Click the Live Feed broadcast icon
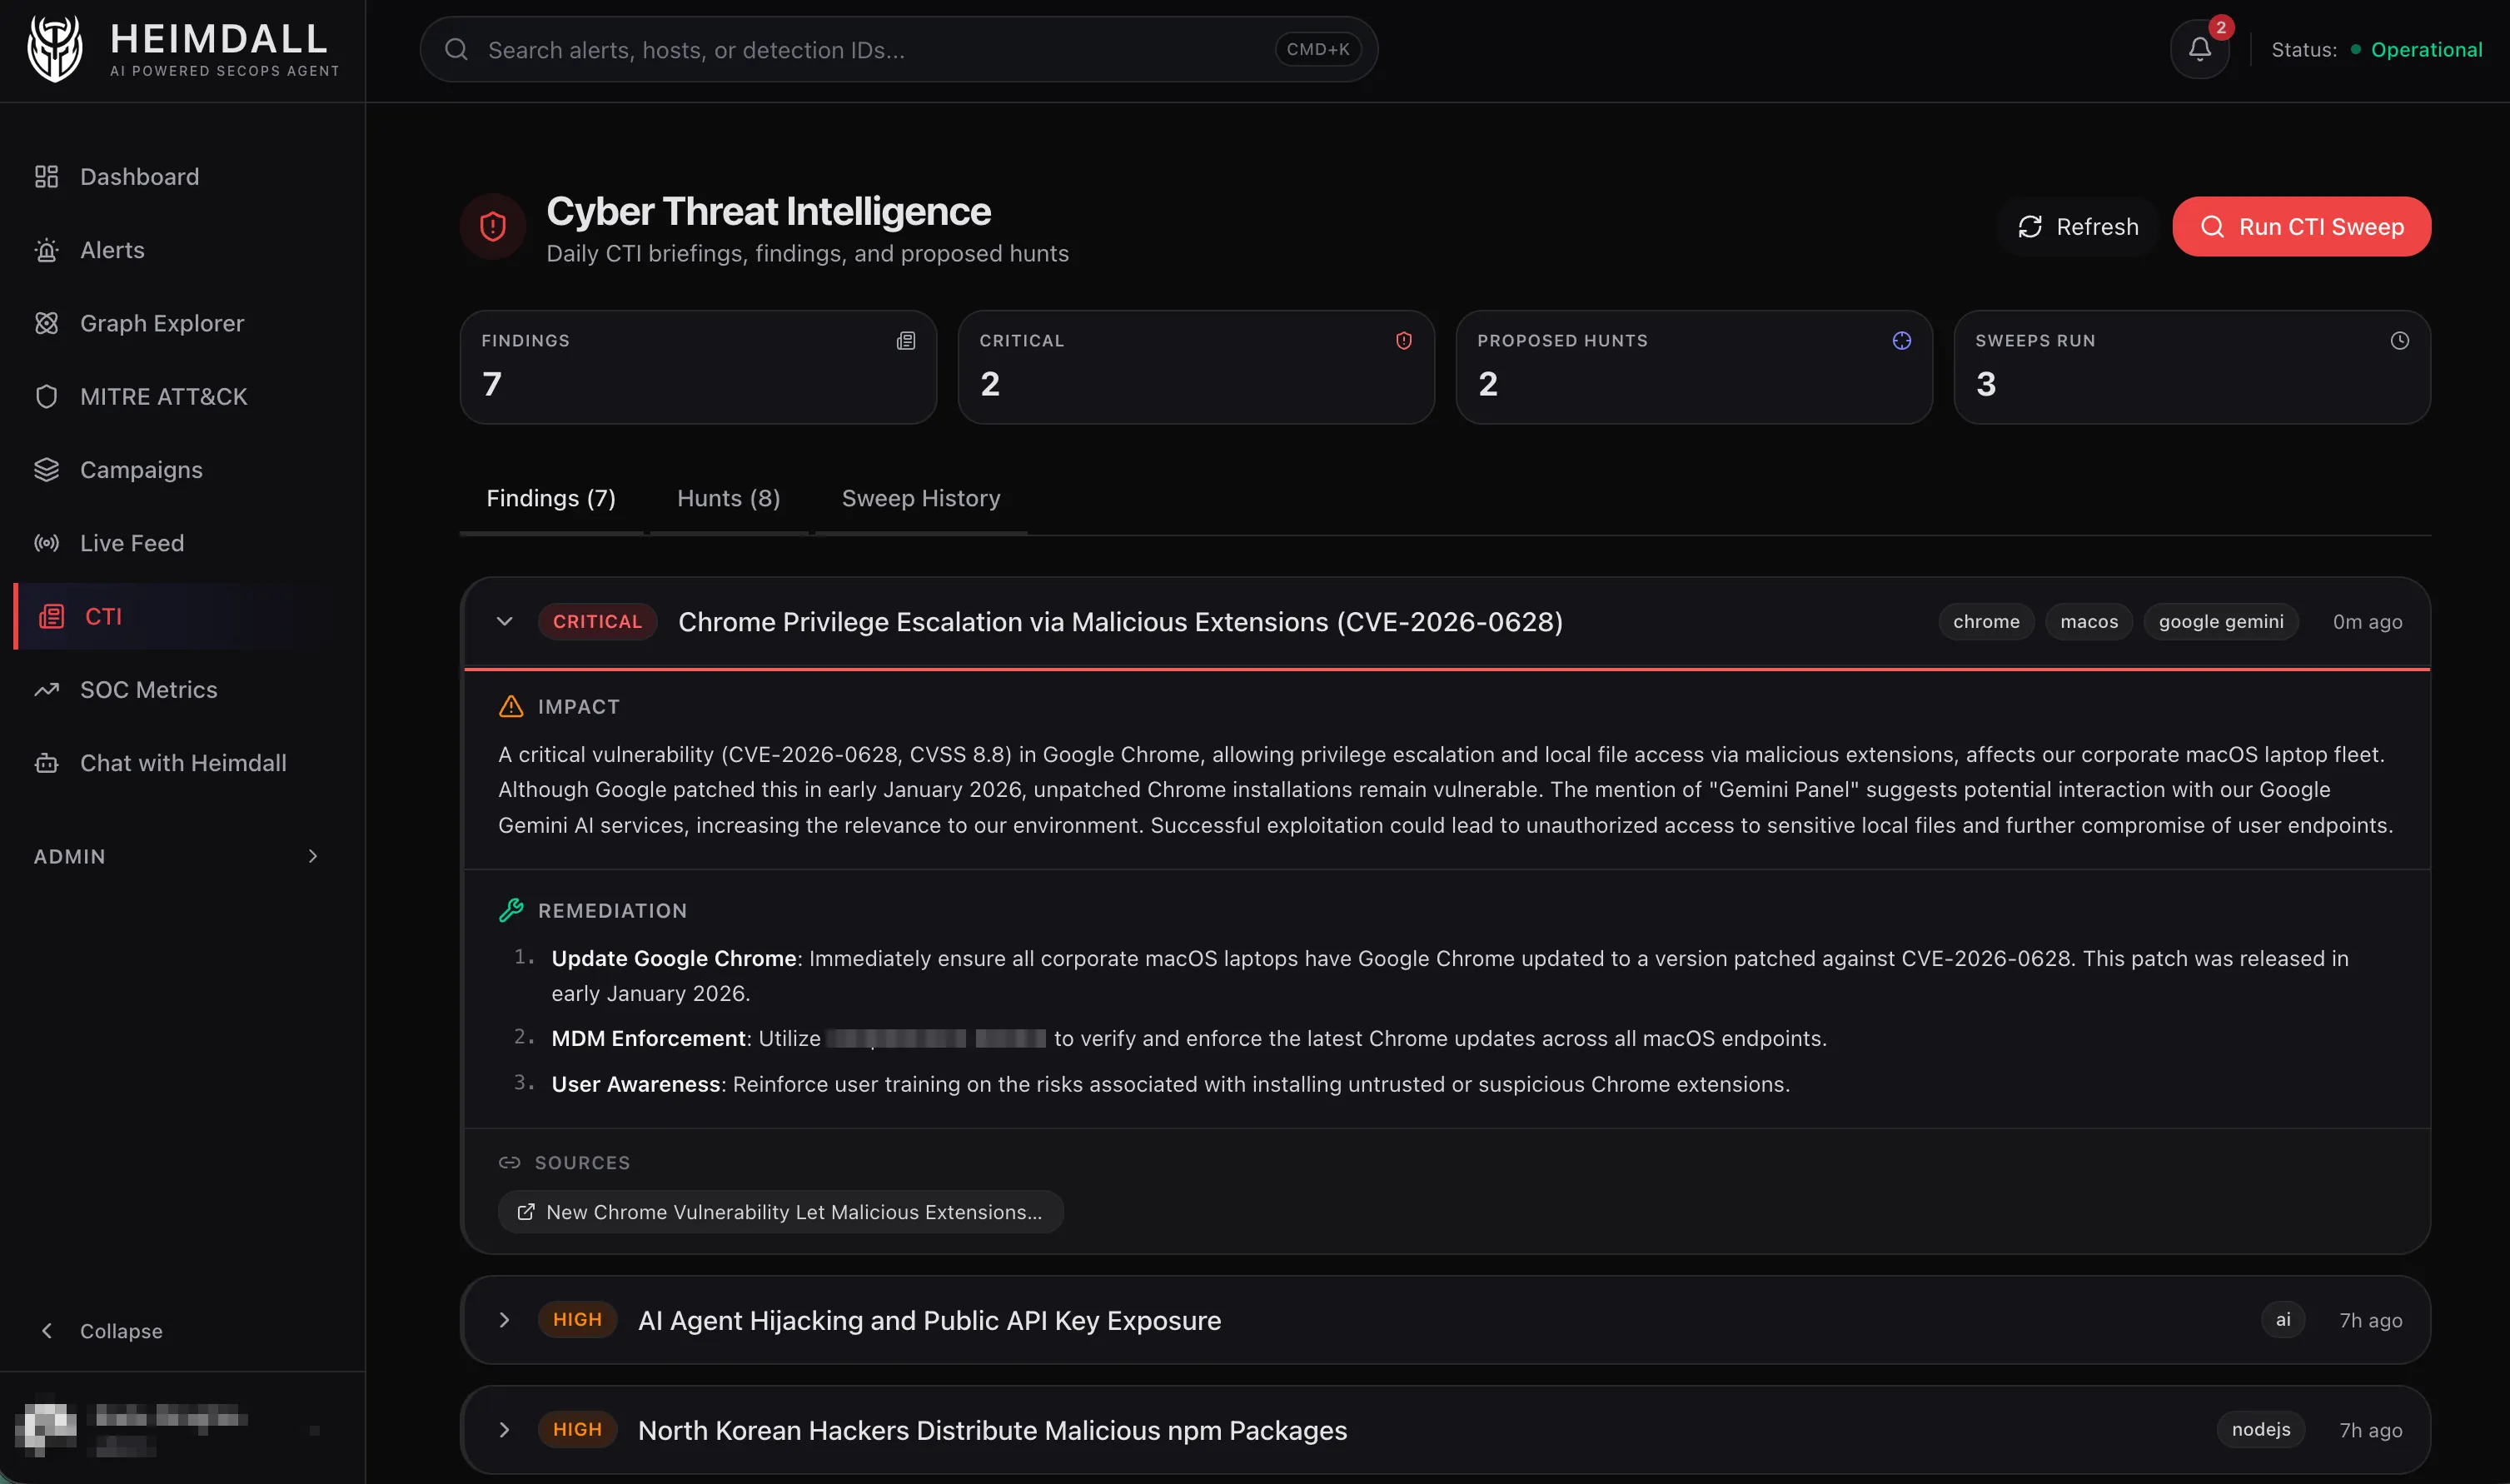 coord(46,543)
